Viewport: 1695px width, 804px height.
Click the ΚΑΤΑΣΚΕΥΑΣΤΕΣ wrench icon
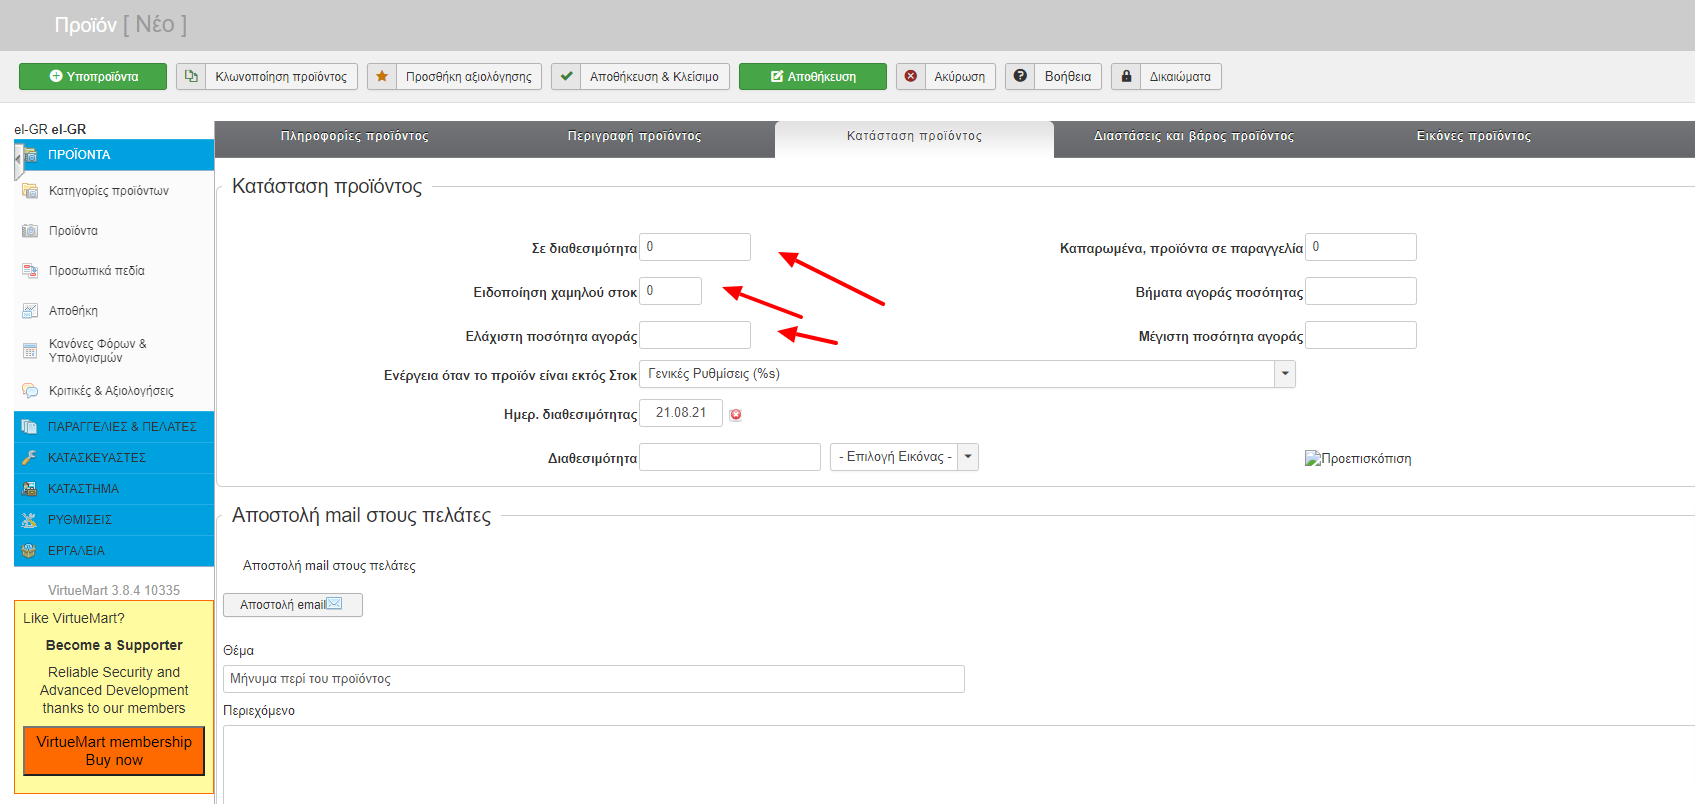pyautogui.click(x=29, y=458)
